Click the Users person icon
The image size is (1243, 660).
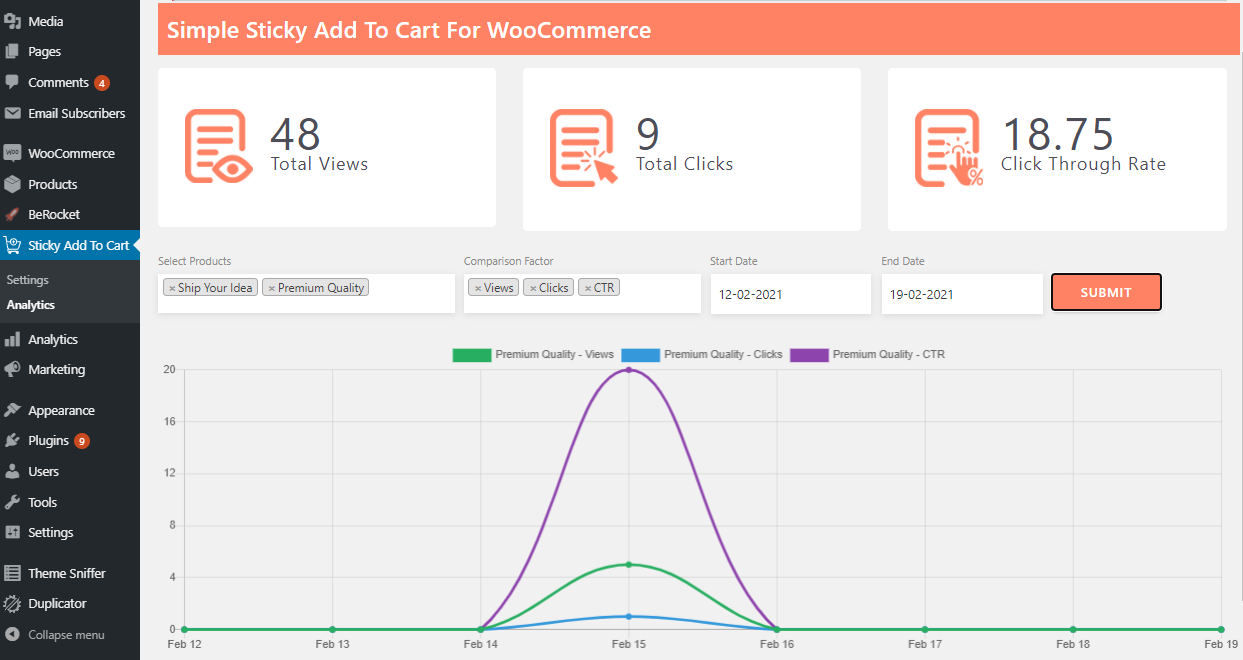point(12,471)
